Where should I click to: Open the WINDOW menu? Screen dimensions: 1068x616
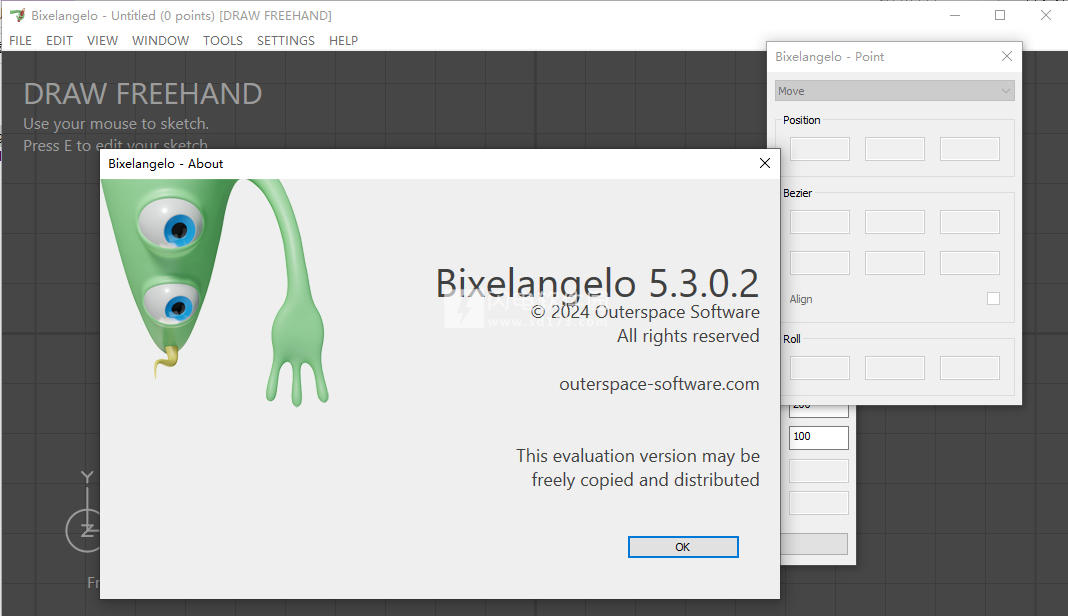pos(161,41)
